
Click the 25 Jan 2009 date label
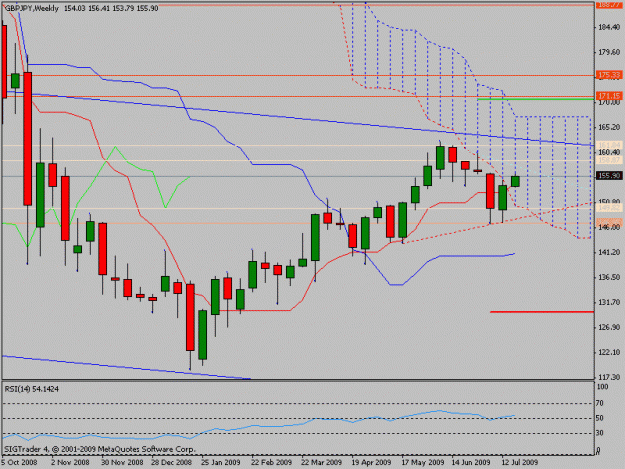point(221,462)
